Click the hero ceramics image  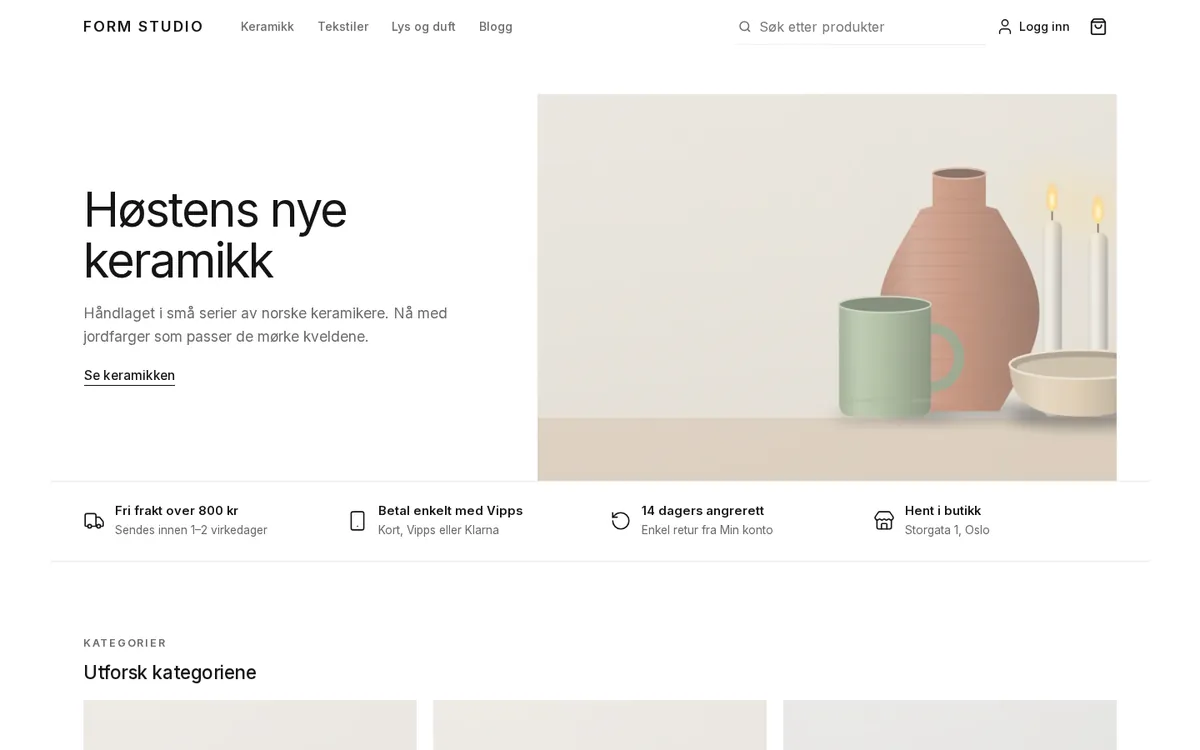[x=827, y=287]
